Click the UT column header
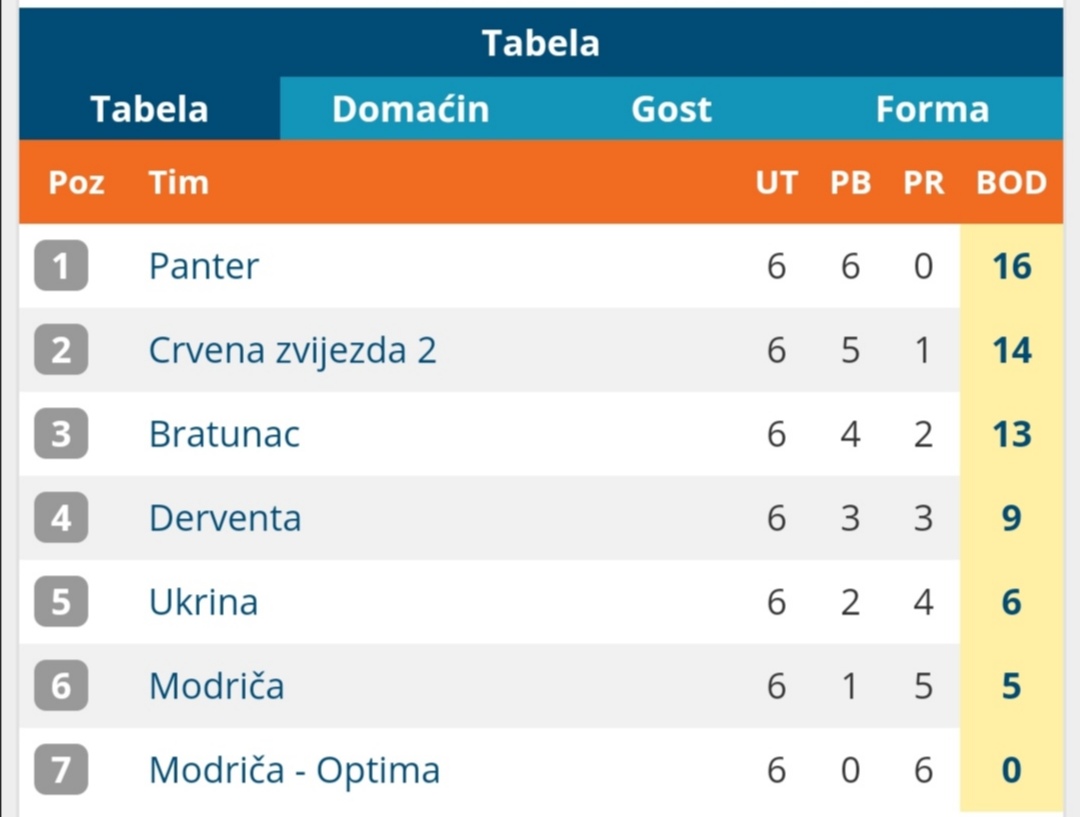Image resolution: width=1080 pixels, height=817 pixels. [776, 183]
